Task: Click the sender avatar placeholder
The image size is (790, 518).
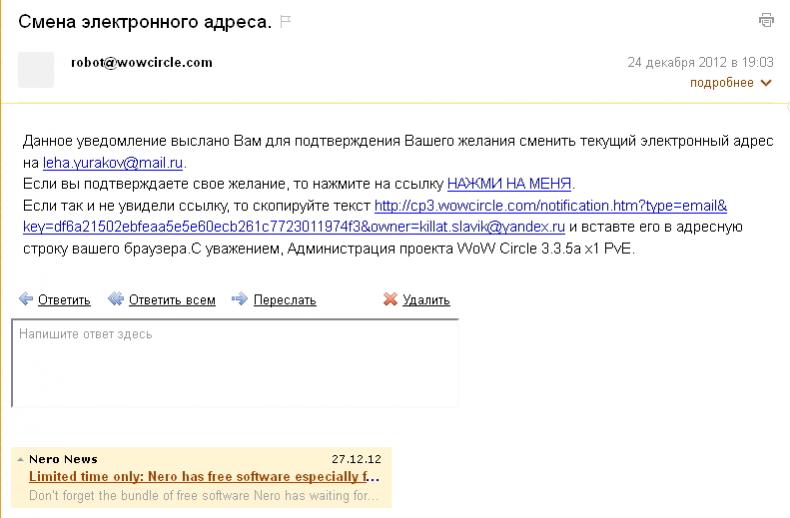Action: pos(36,69)
